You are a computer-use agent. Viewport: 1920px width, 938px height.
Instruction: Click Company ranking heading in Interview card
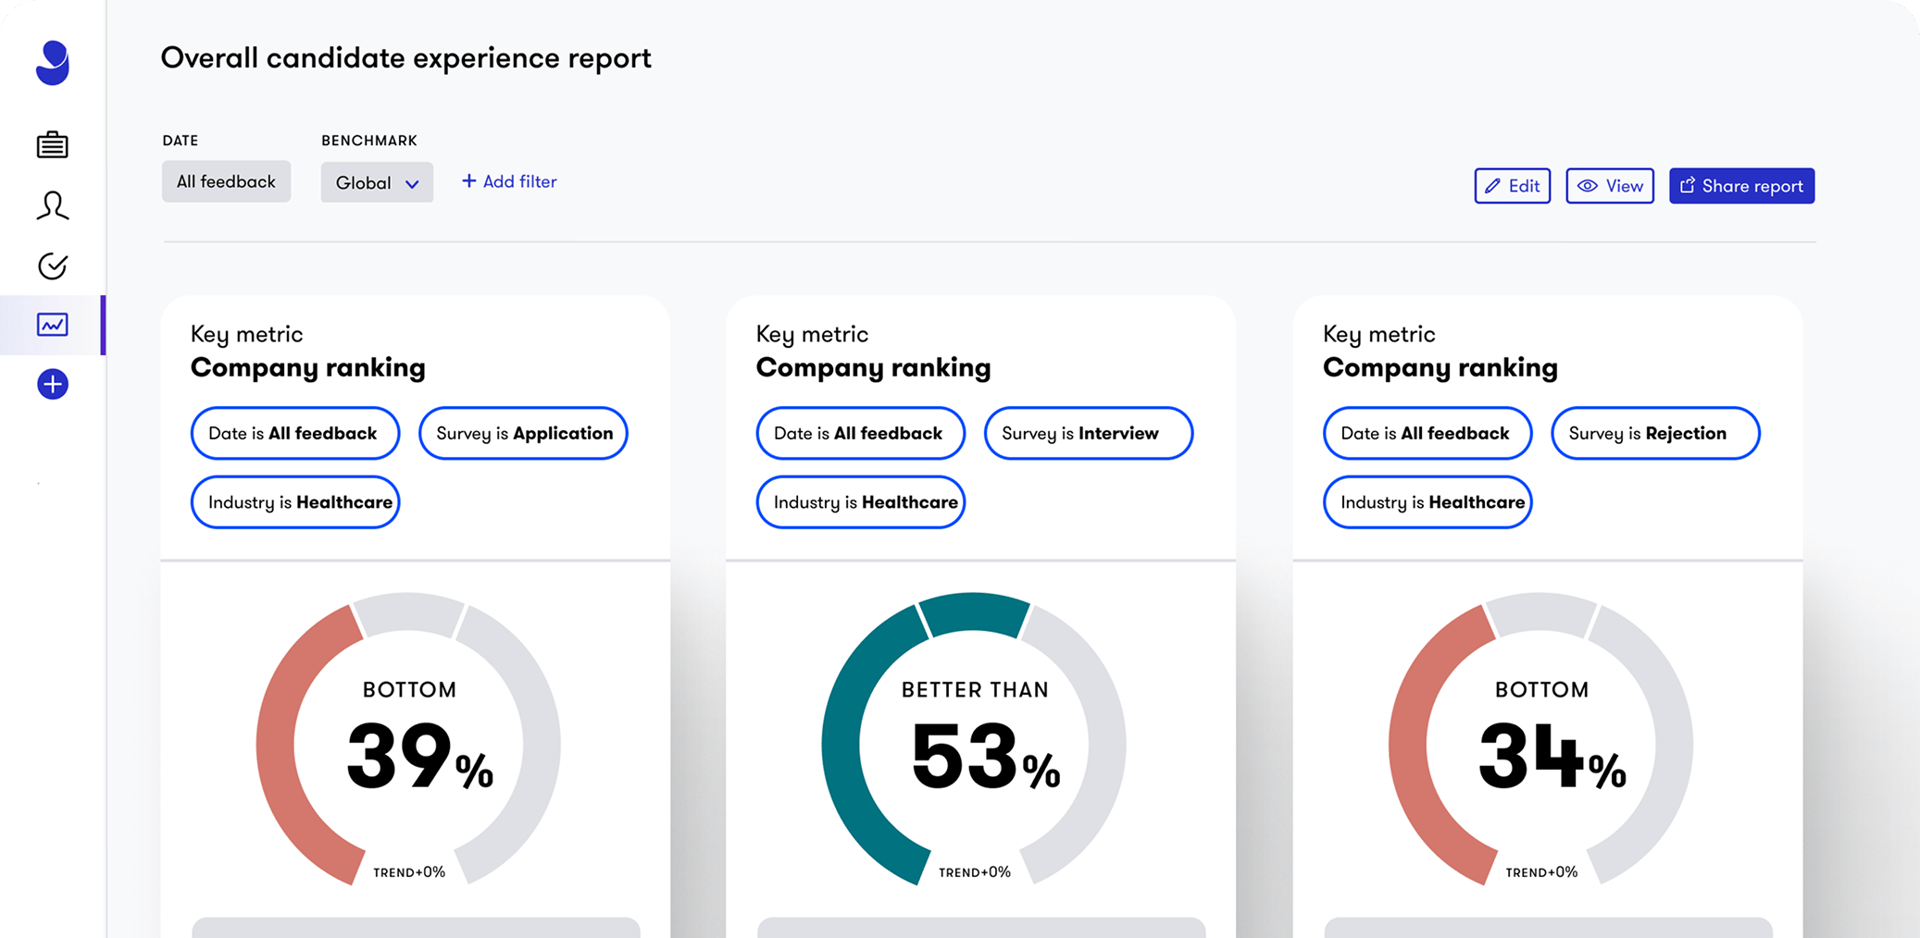point(874,368)
